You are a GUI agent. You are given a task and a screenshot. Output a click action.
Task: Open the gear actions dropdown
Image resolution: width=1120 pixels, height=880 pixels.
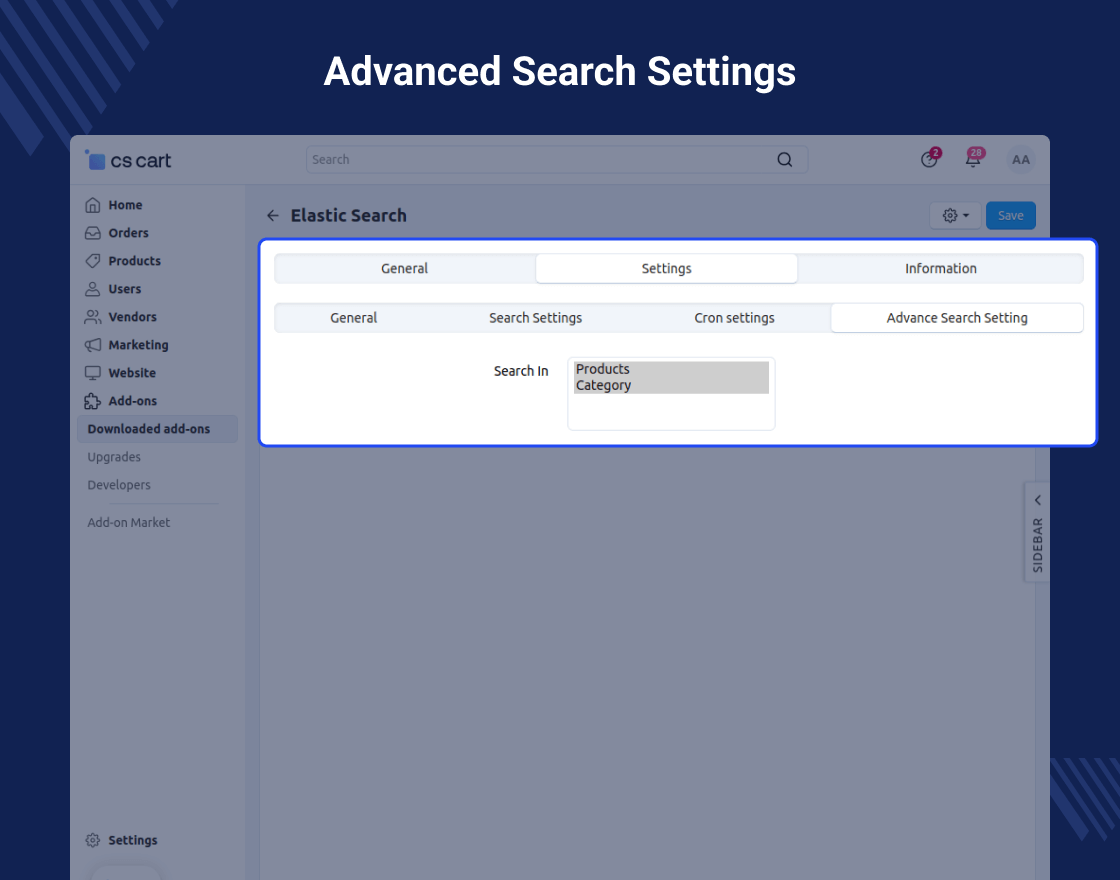tap(955, 216)
